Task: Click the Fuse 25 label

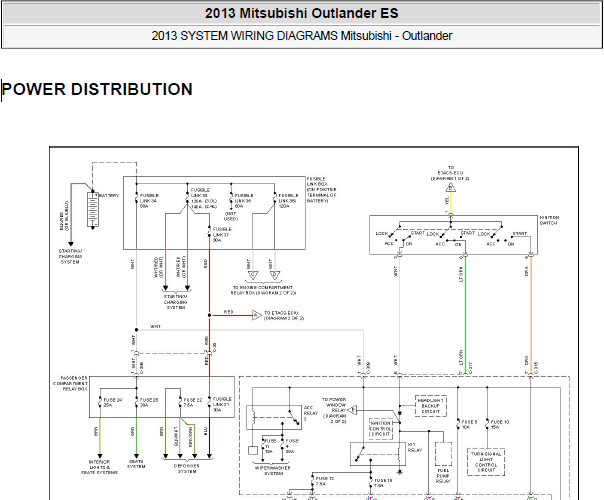Action: point(149,402)
